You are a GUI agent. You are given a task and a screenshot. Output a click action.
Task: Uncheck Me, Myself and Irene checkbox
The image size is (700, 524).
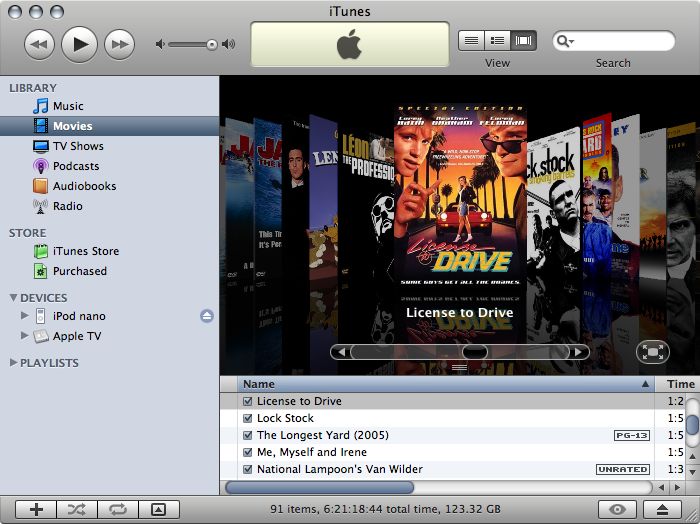247,452
